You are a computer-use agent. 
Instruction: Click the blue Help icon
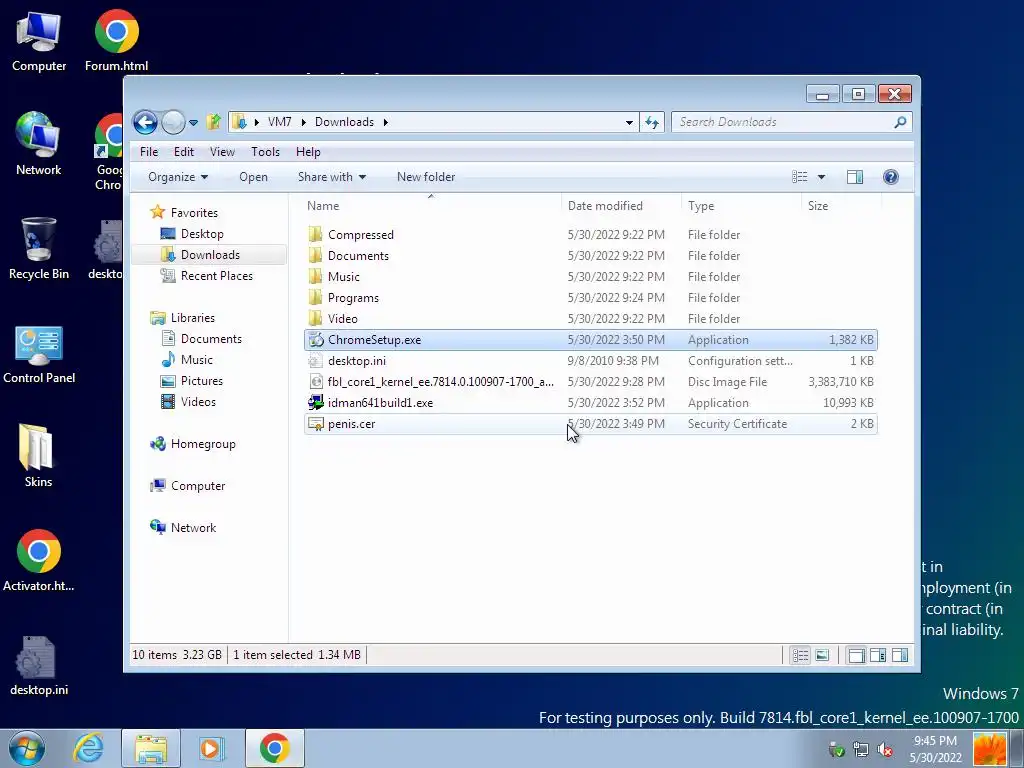tap(891, 177)
